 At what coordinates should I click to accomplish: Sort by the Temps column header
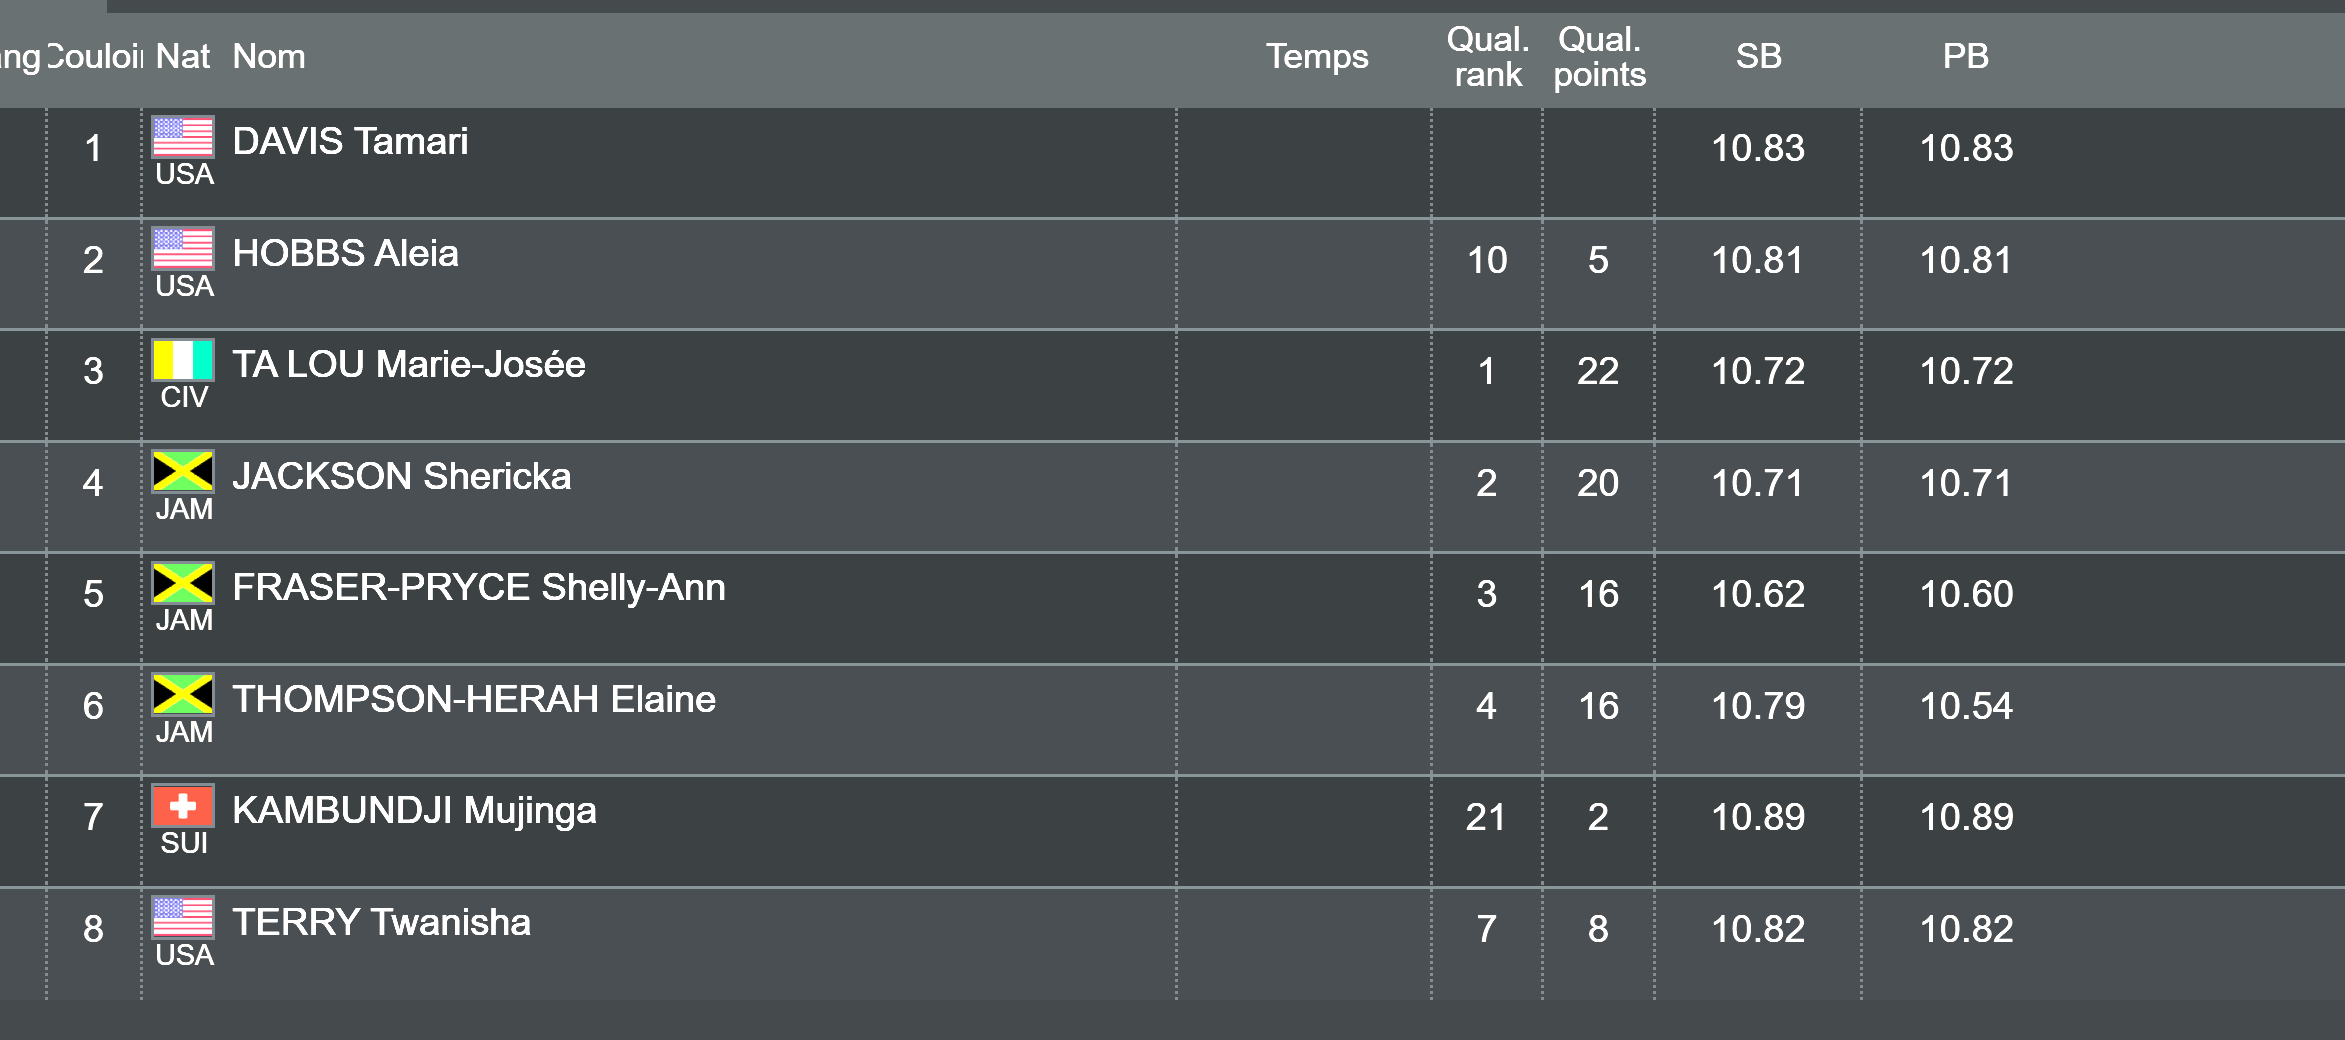point(1316,57)
